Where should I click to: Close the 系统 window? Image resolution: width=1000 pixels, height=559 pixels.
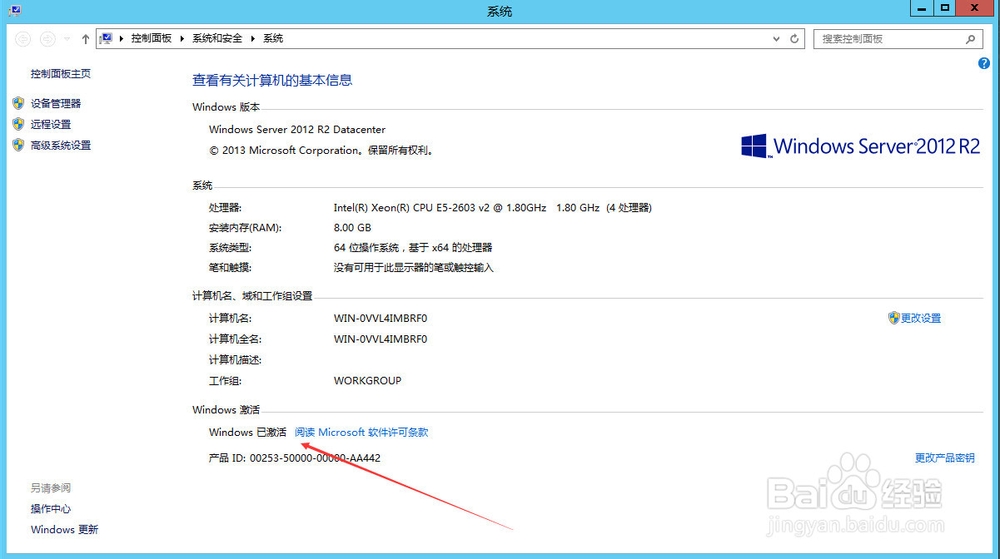974,8
